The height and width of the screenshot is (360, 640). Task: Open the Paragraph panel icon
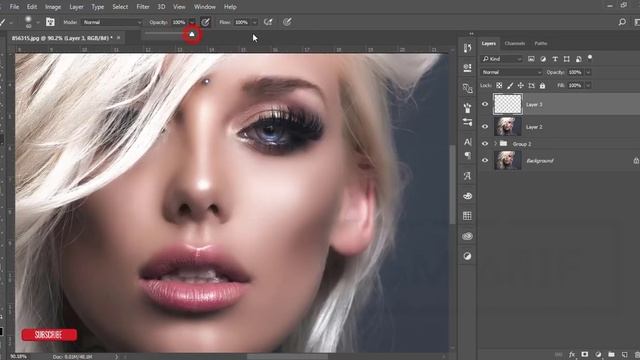pos(467,156)
